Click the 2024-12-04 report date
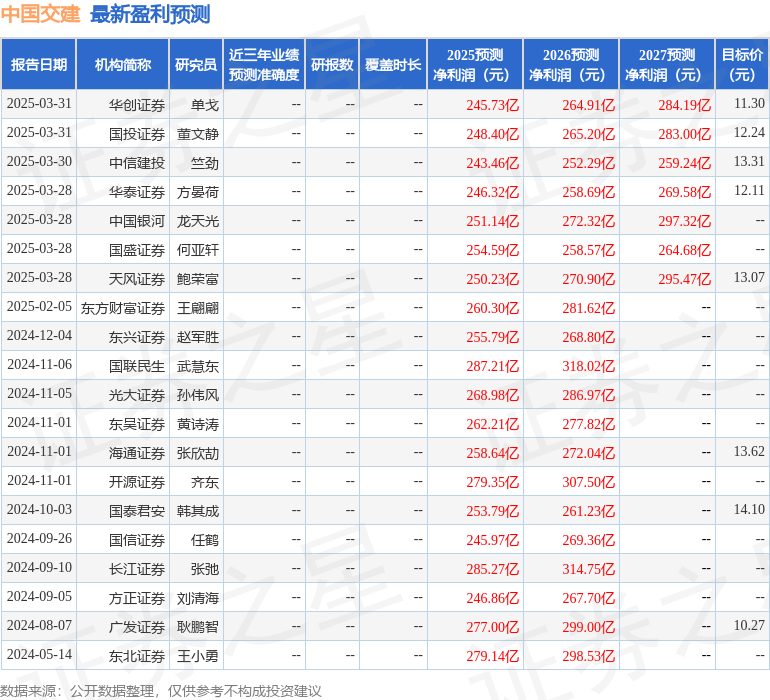 pos(39,335)
